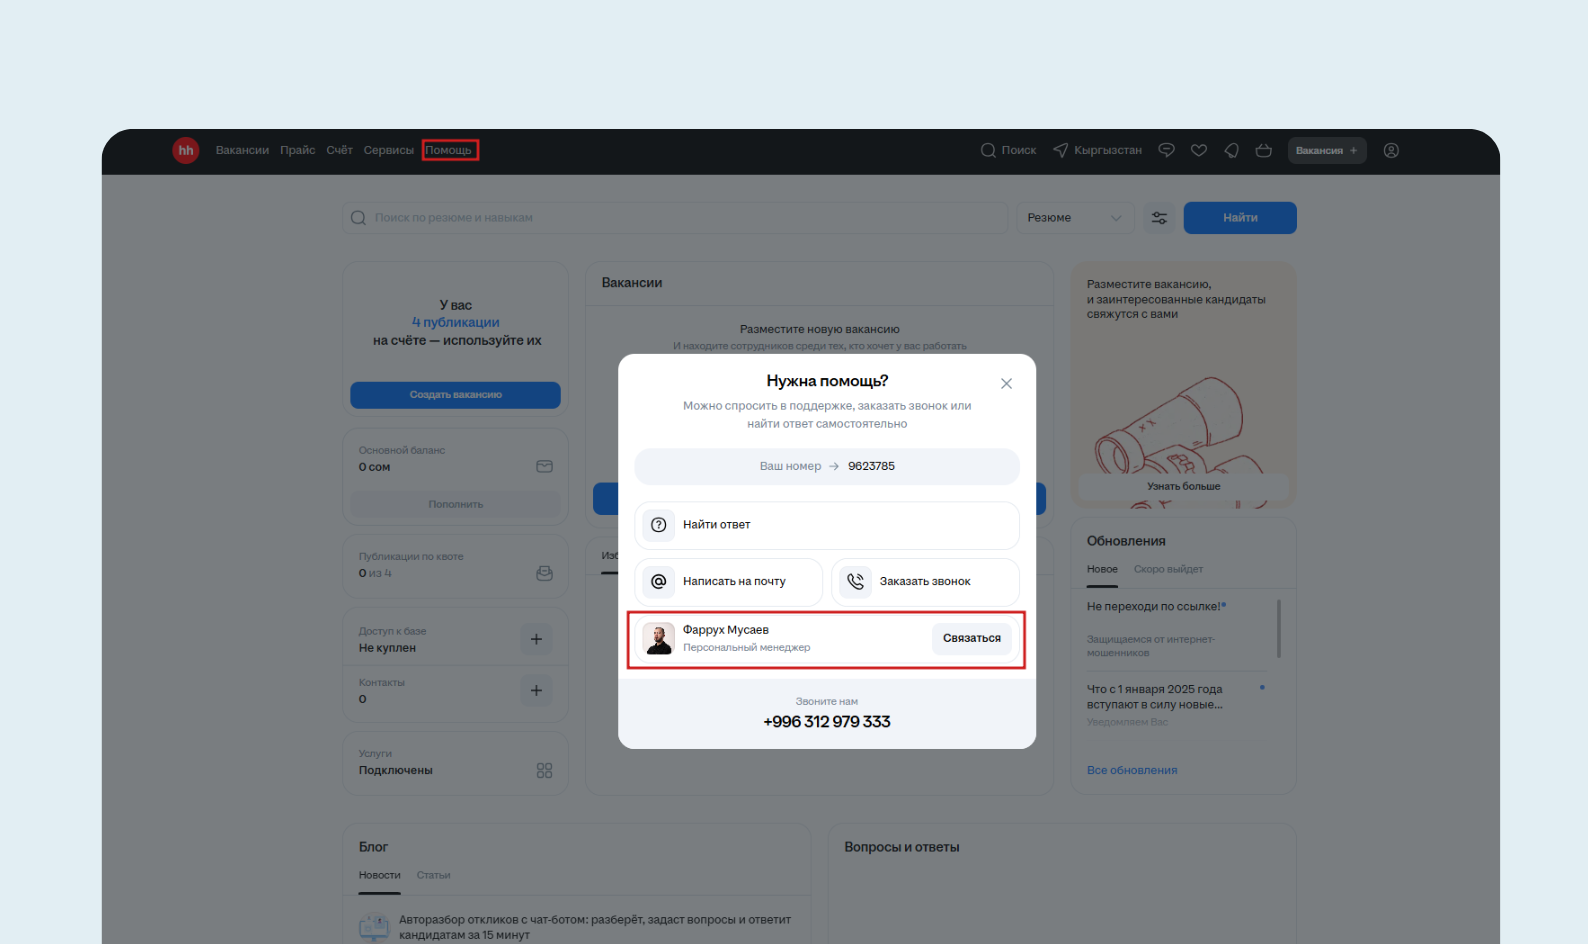The height and width of the screenshot is (944, 1588).
Task: Click the plus icon next to 'Контакты'
Action: tap(536, 690)
